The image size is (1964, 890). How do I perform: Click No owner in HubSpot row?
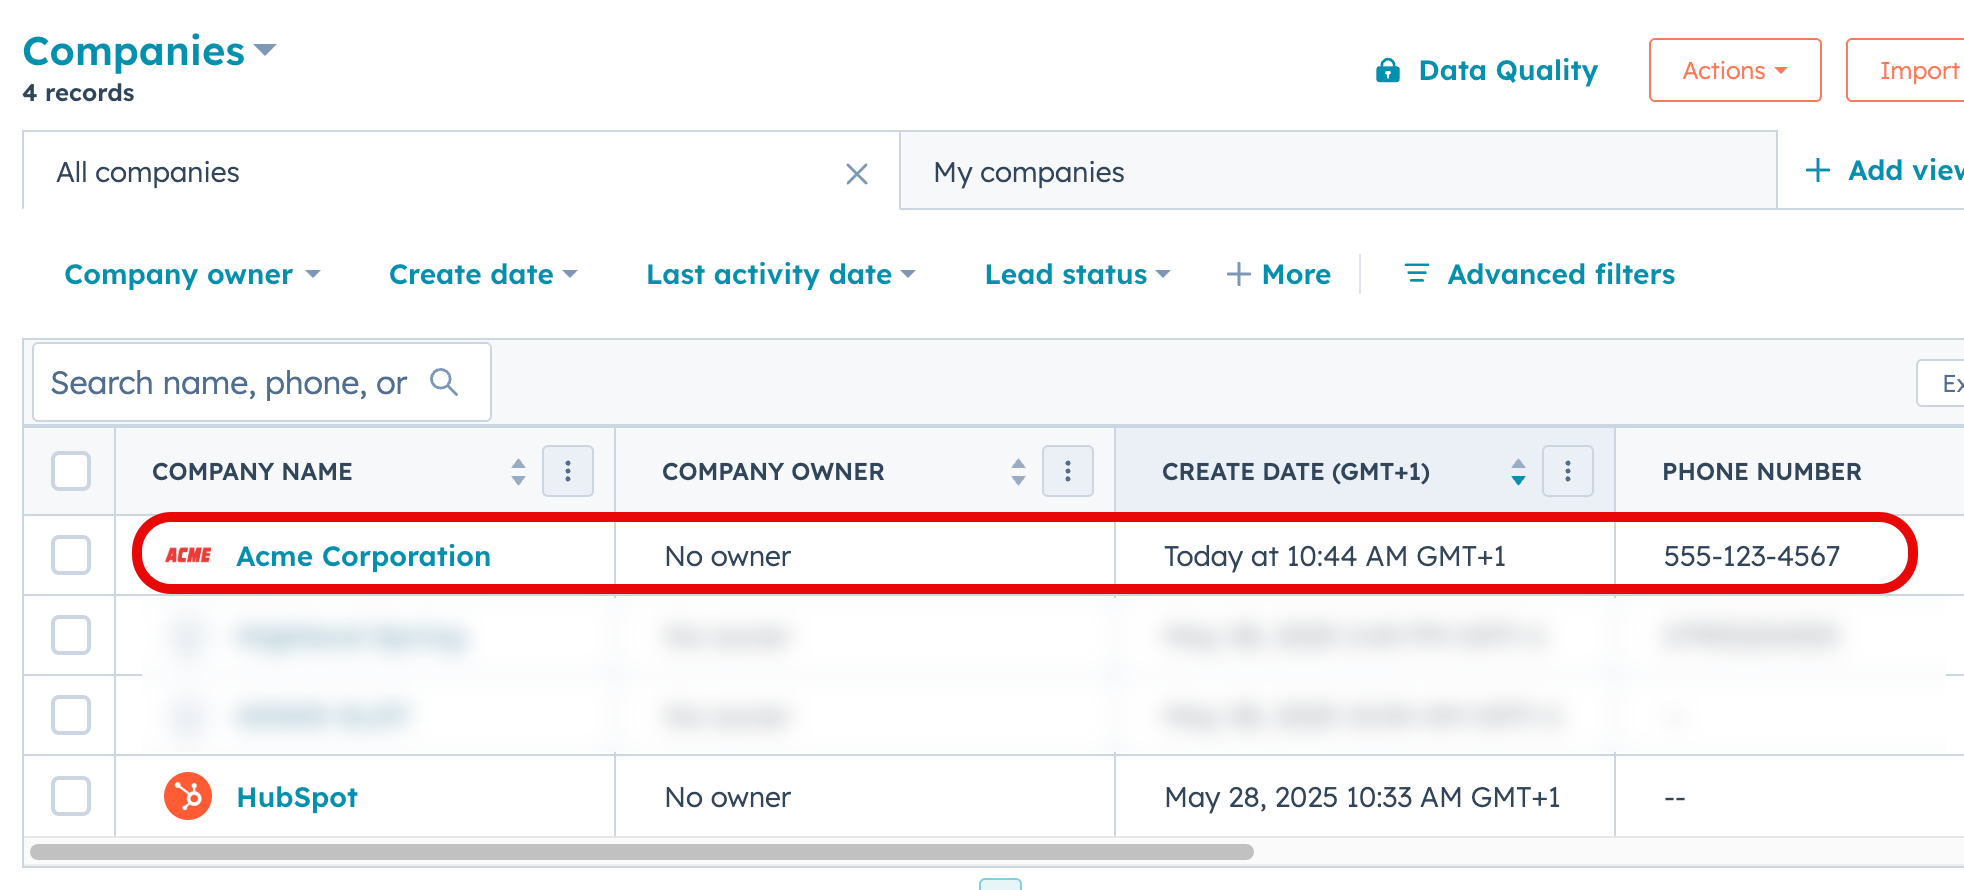[x=727, y=797]
